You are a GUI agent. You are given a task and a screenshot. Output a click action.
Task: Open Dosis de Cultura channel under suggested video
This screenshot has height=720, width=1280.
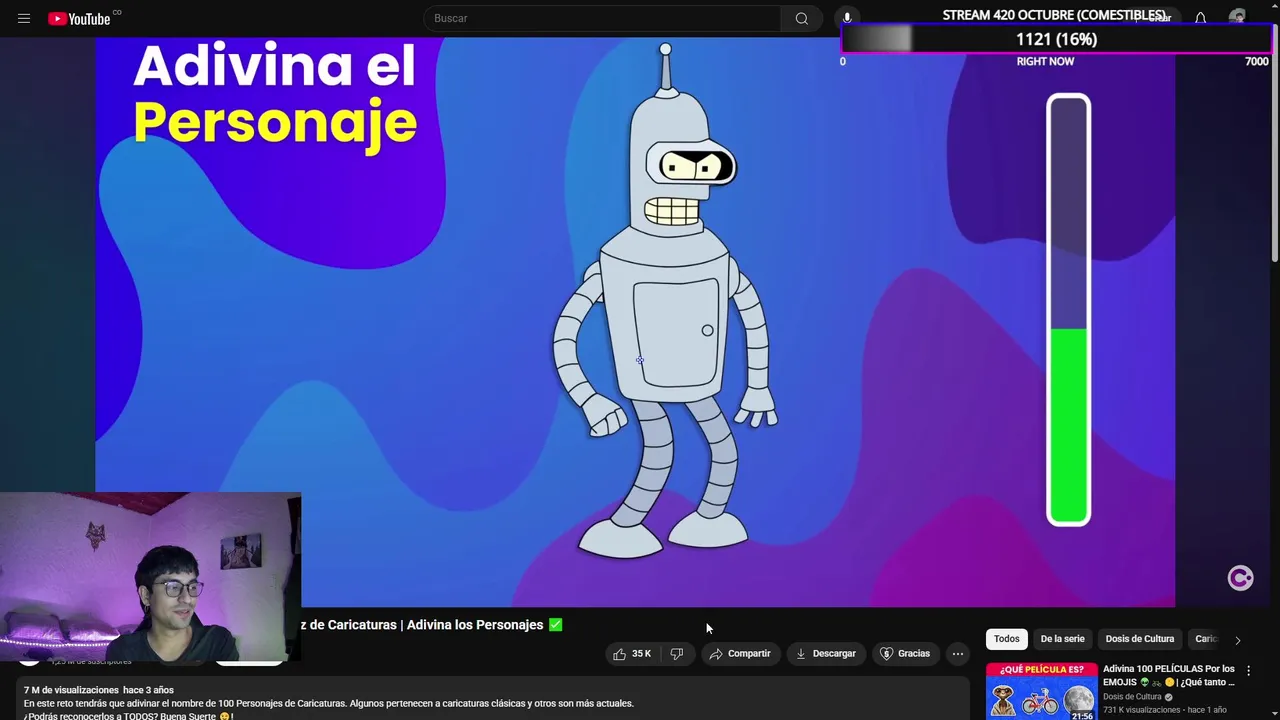1132,697
